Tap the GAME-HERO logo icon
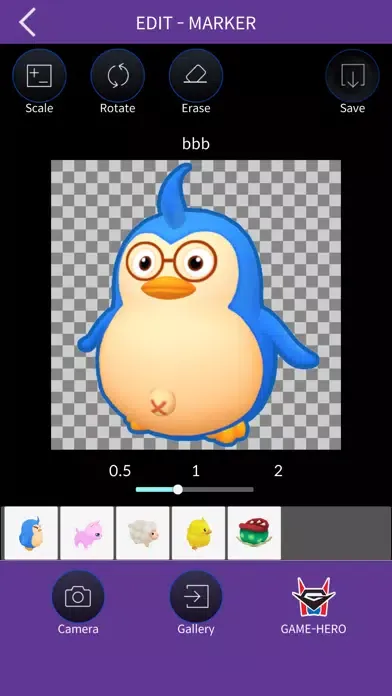Screen dimensions: 392x696 (x=313, y=597)
